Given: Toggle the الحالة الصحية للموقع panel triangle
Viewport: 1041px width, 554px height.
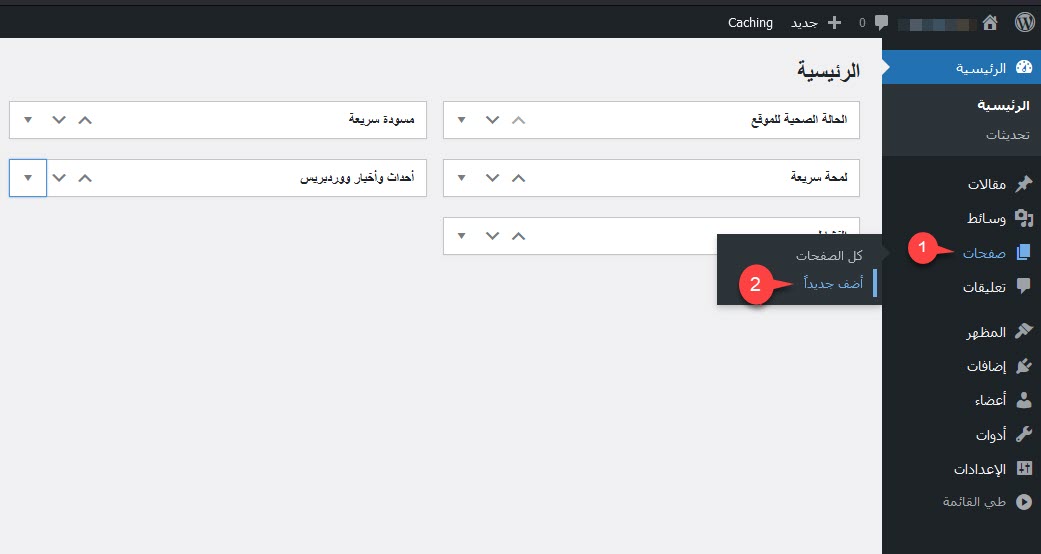Looking at the screenshot, I should pos(461,120).
